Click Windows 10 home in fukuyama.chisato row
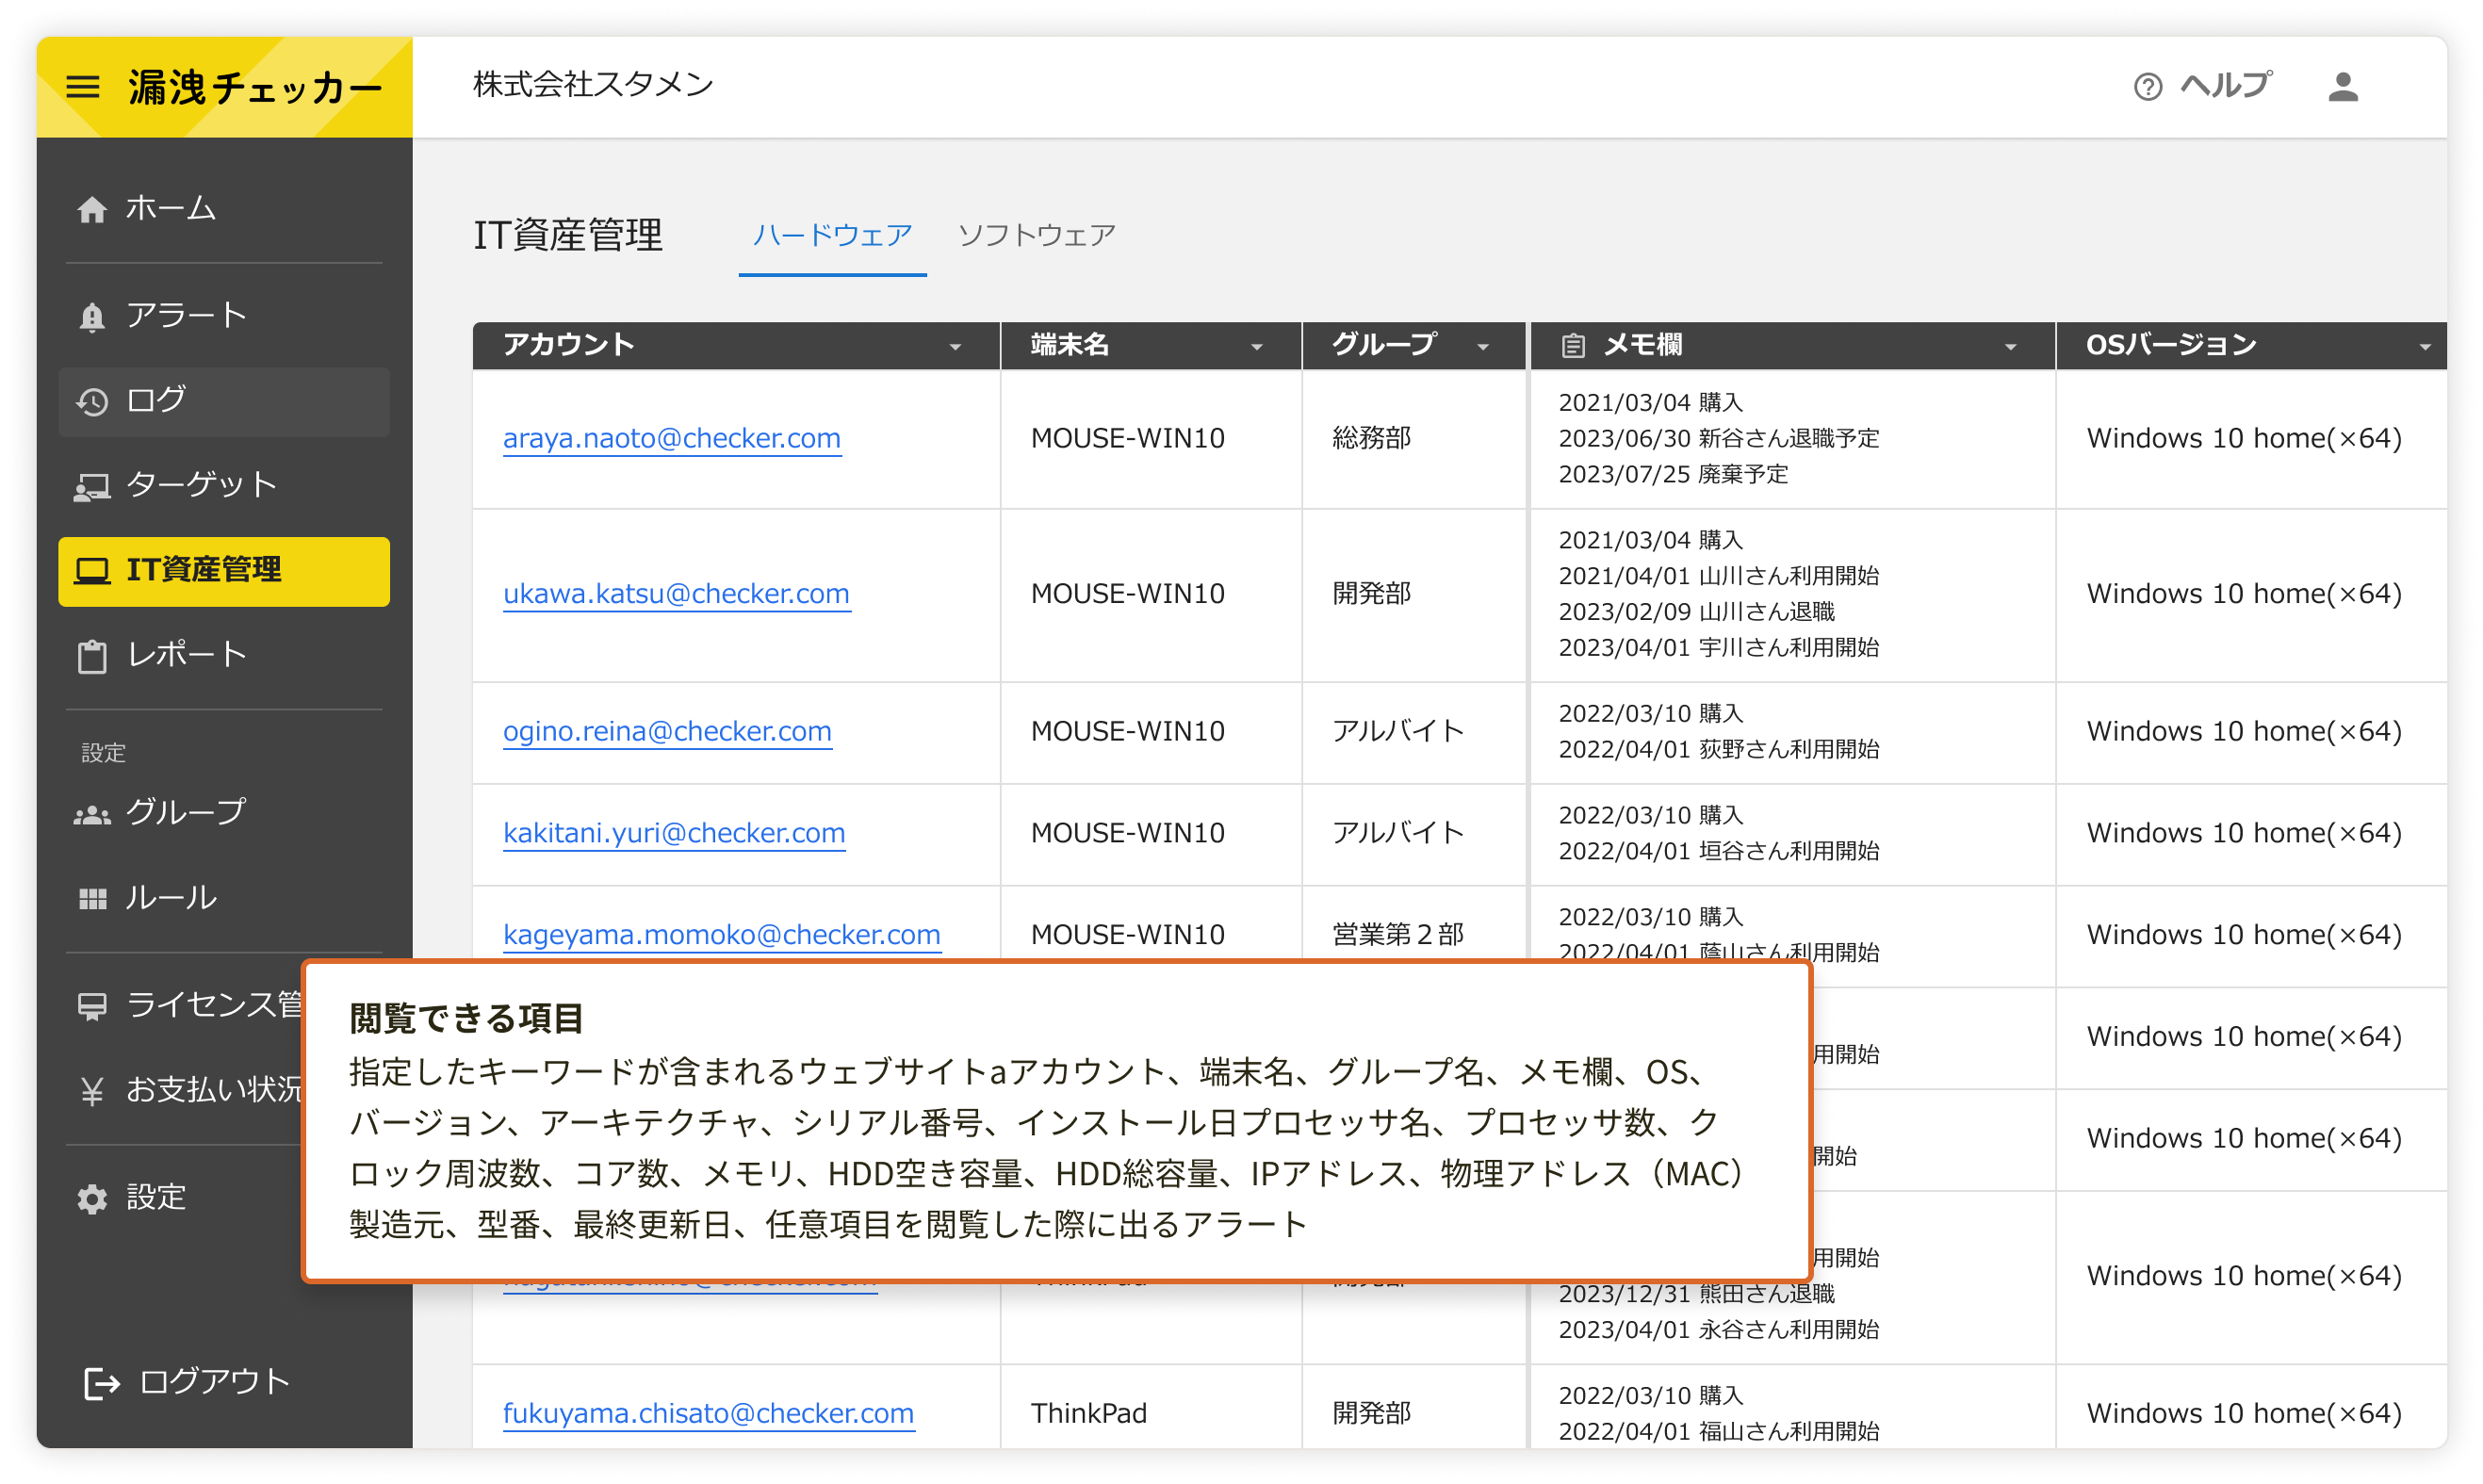The height and width of the screenshot is (1484, 2483). coord(2243,1414)
